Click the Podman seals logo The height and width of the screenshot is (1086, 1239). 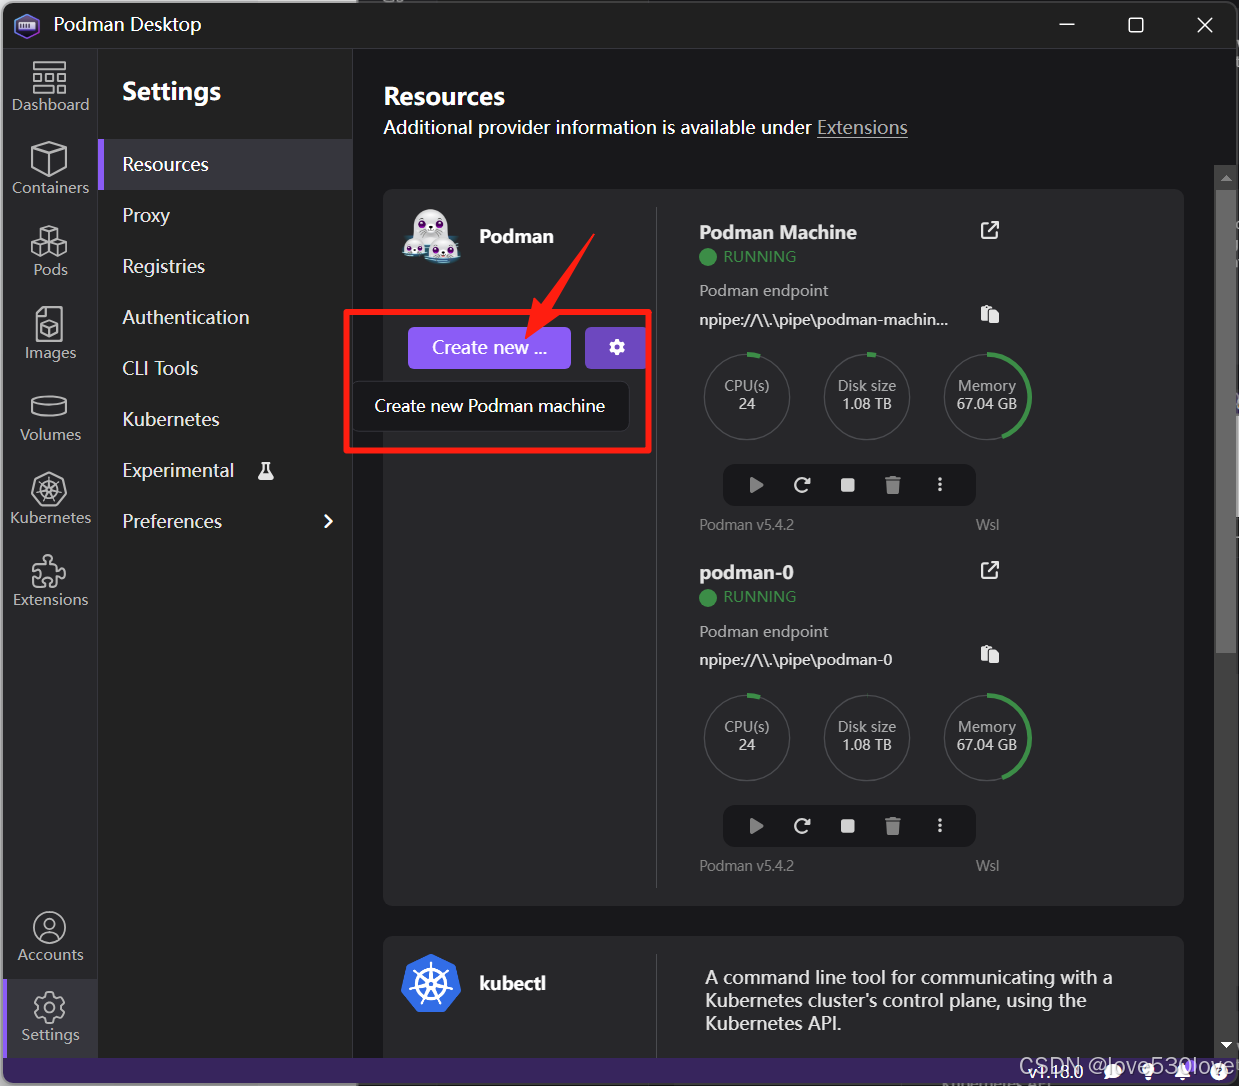point(432,236)
